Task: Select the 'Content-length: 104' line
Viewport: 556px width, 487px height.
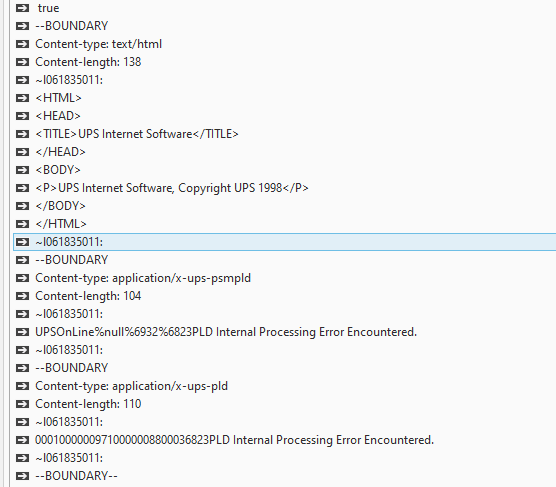Action: pyautogui.click(x=88, y=296)
